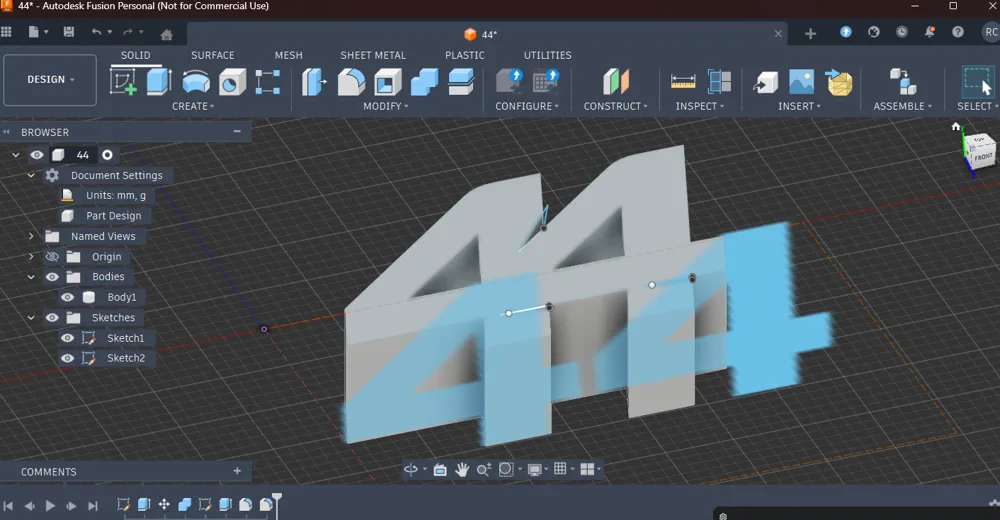Hide Body1 using its eye icon
The image size is (1000, 520).
click(68, 297)
